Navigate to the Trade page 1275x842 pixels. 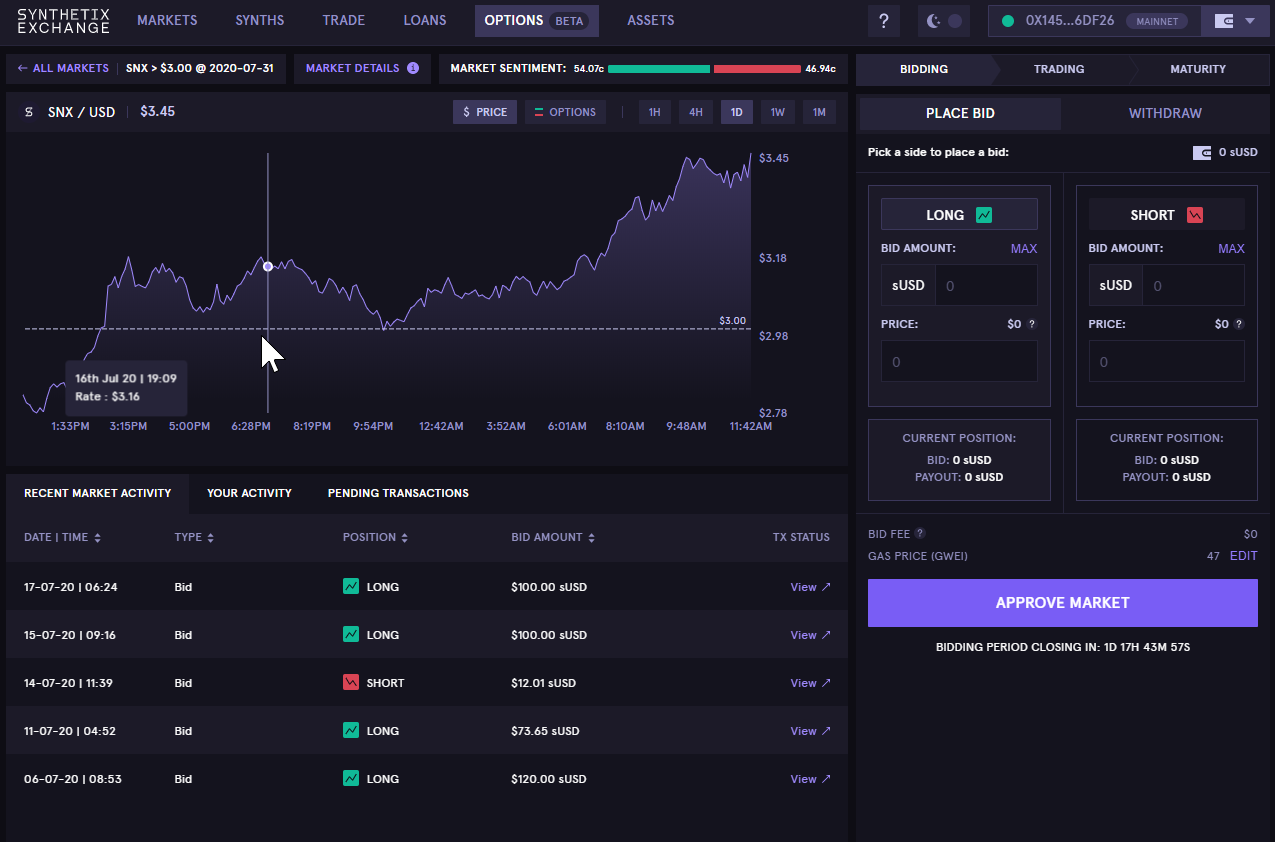click(344, 21)
